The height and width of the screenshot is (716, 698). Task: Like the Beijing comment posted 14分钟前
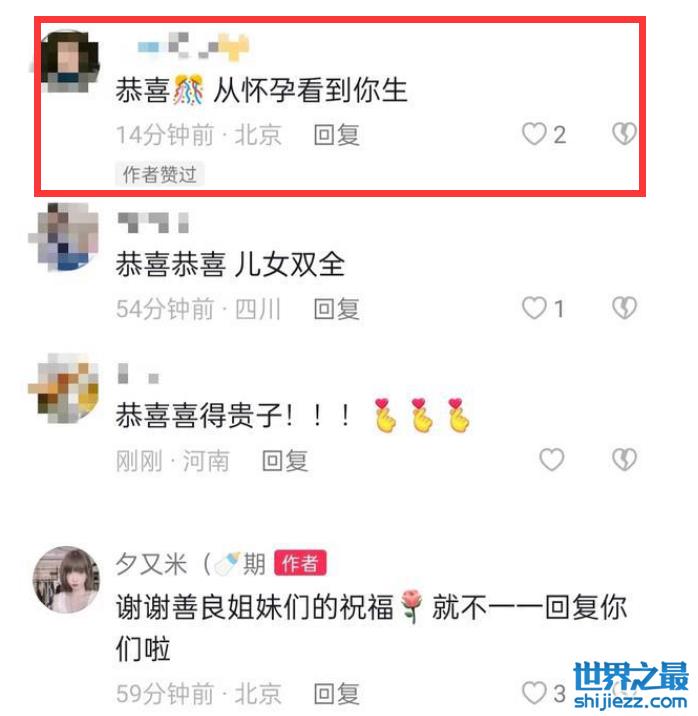coord(534,134)
